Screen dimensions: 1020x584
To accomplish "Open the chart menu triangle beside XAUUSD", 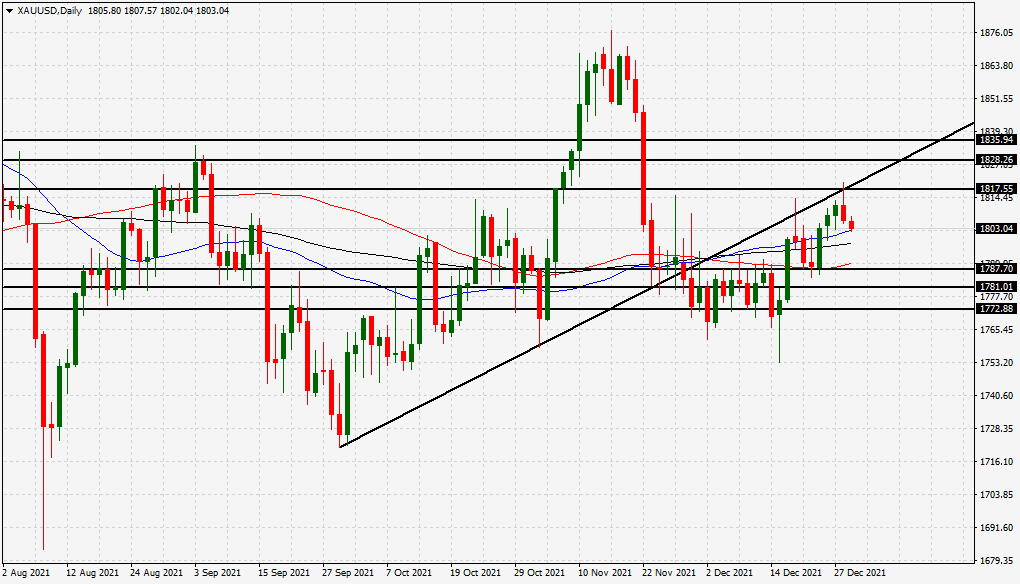I will [9, 11].
